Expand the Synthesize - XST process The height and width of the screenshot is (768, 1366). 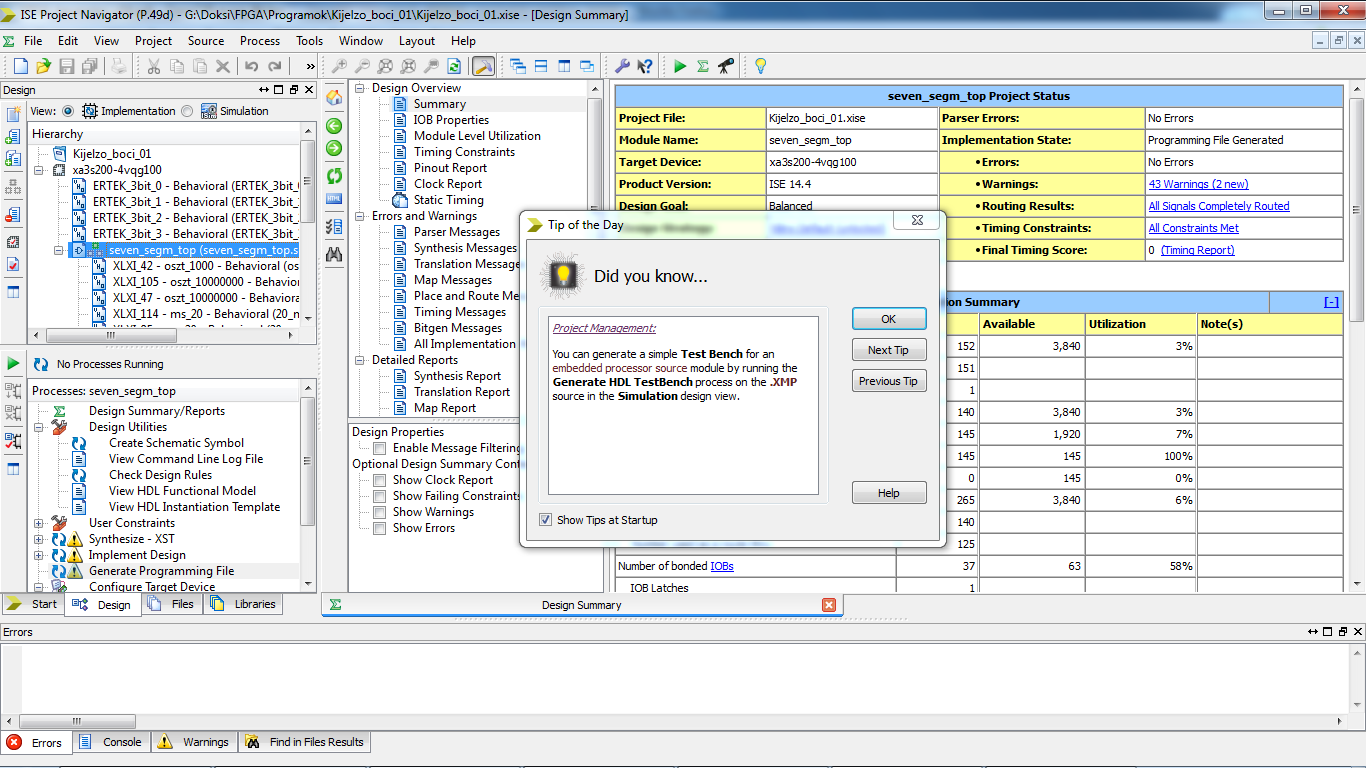pos(39,539)
